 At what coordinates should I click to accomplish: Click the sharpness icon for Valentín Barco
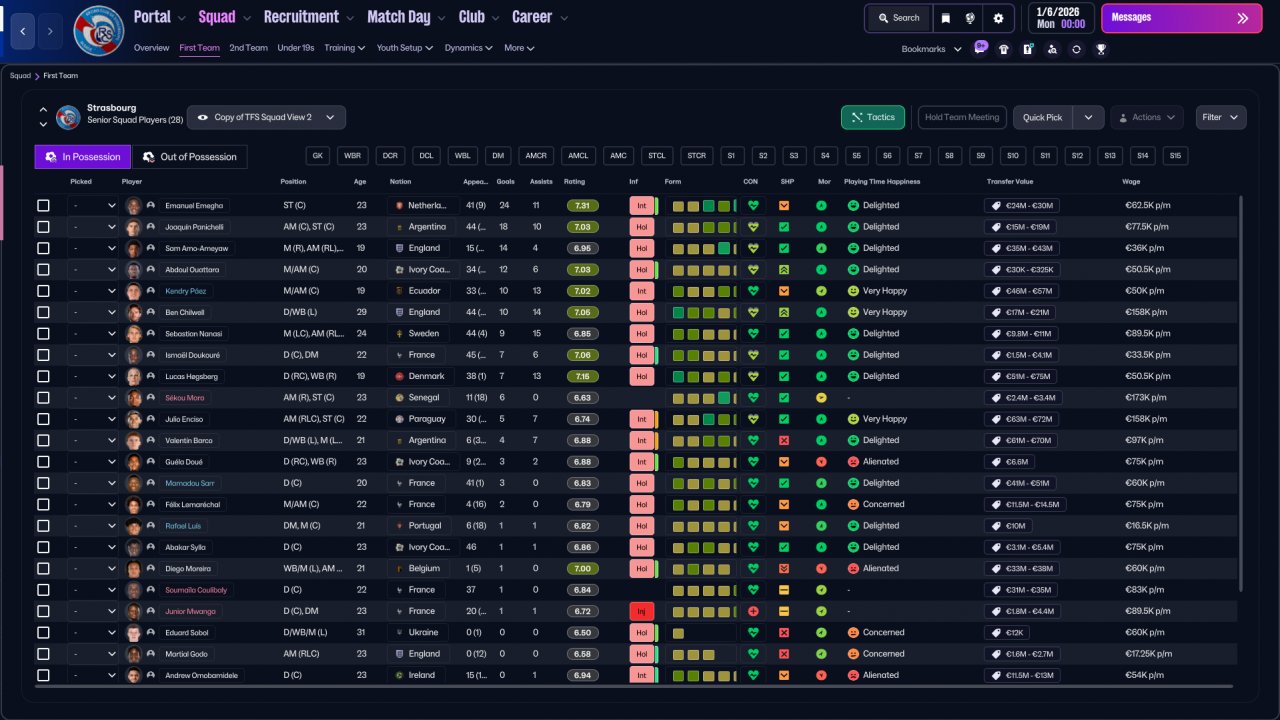click(784, 440)
